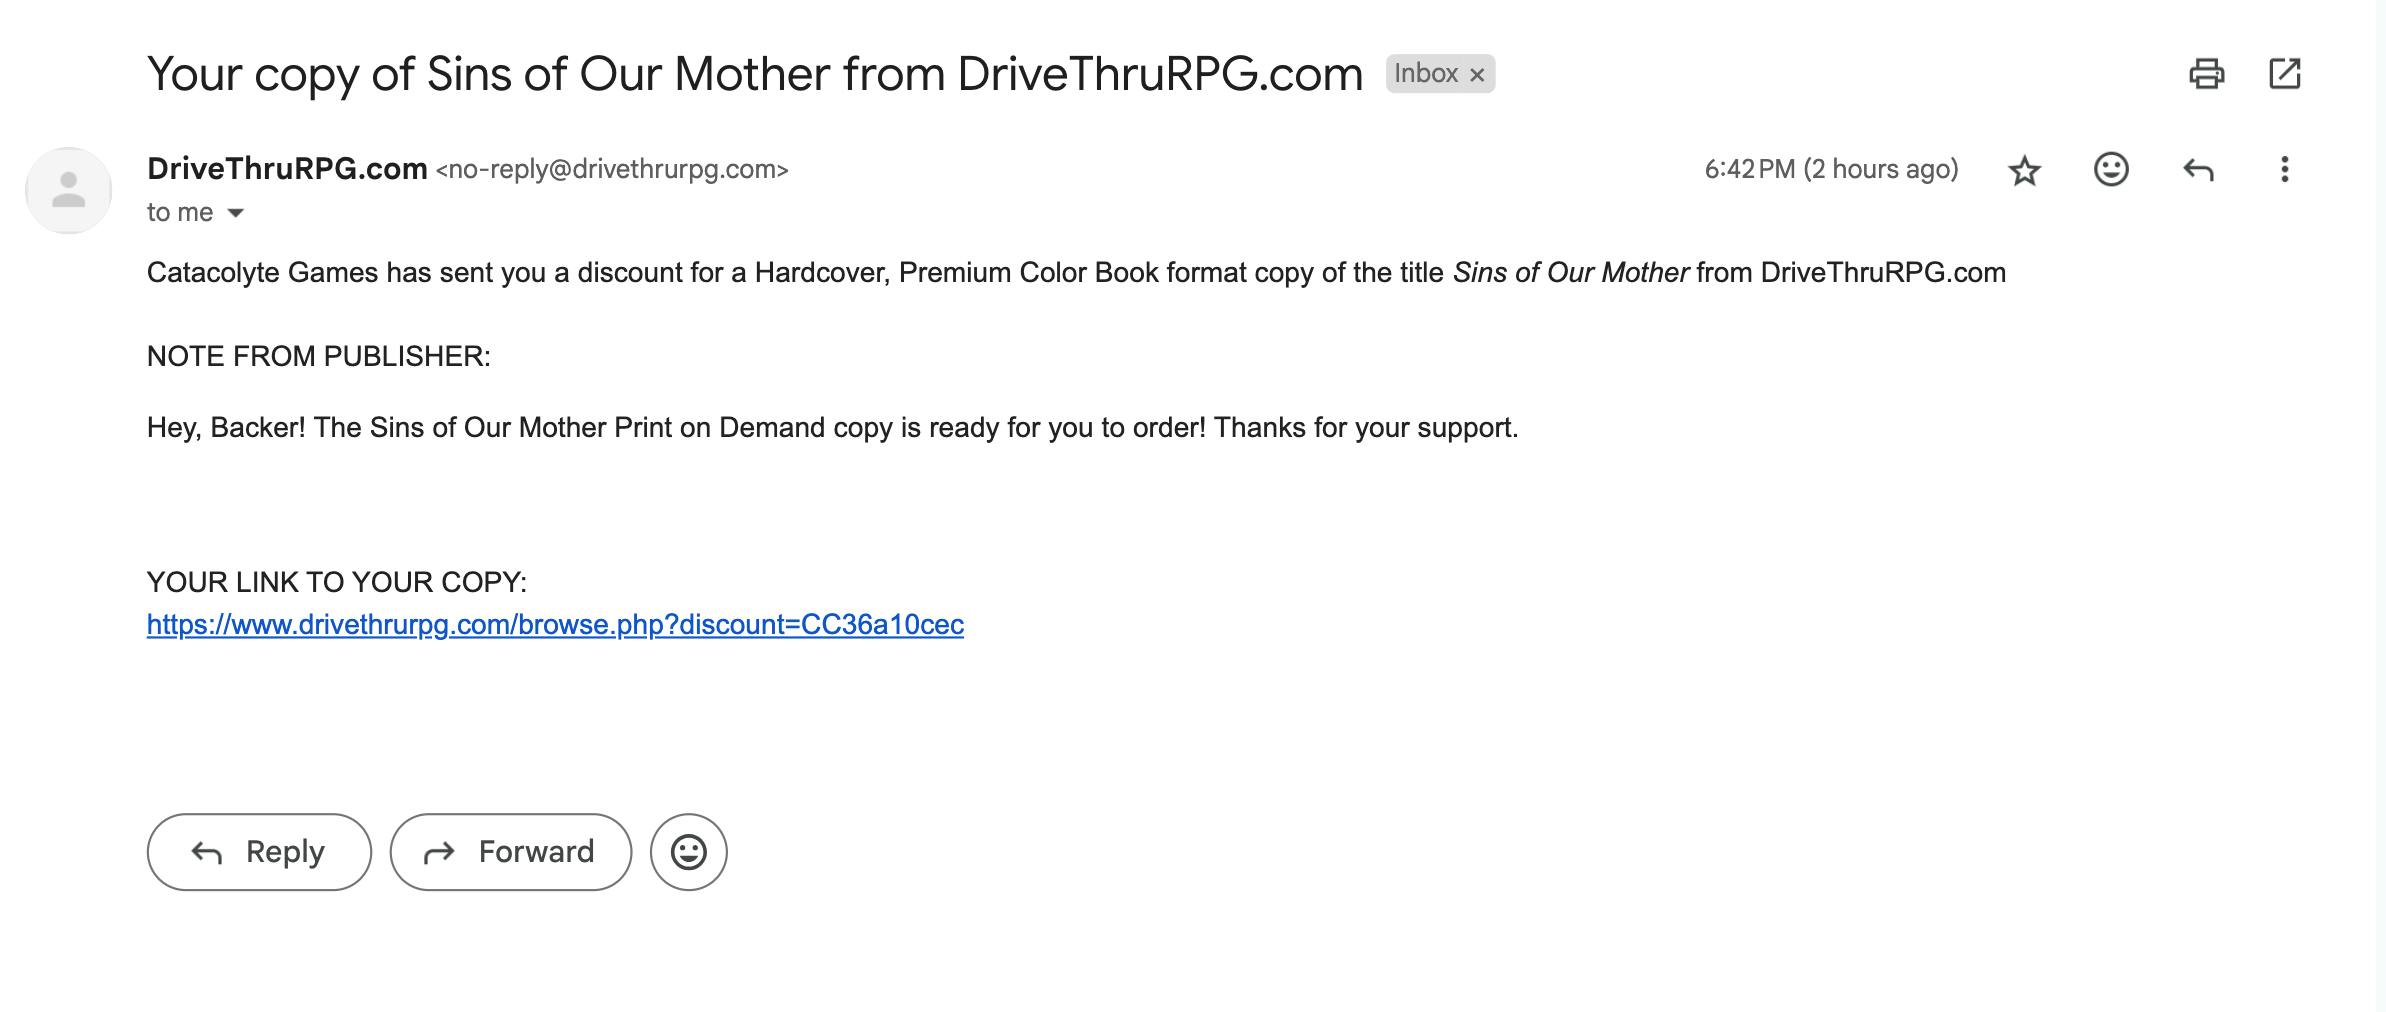Open email in a new window
The height and width of the screenshot is (1012, 2386).
2285,74
